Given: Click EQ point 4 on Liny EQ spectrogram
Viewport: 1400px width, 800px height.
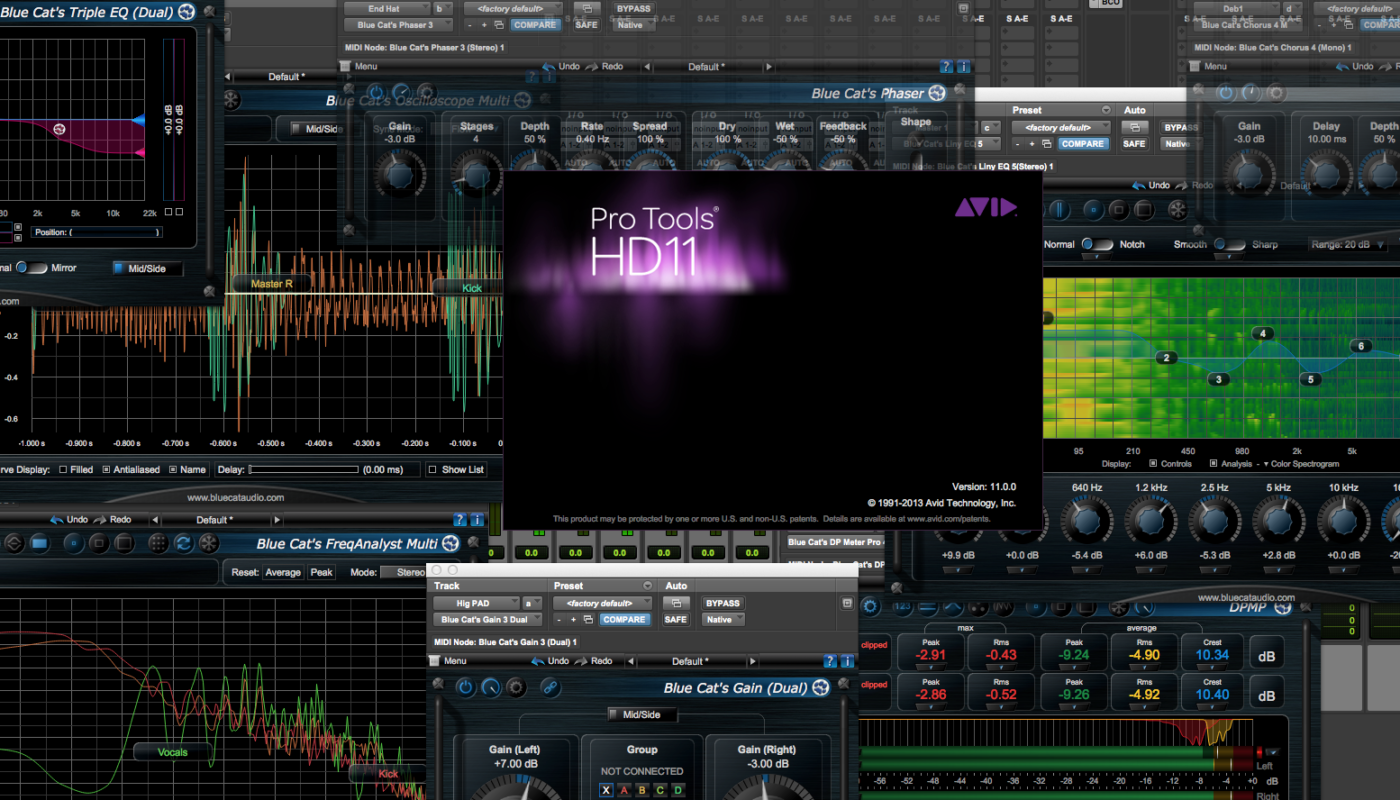Looking at the screenshot, I should [x=1263, y=334].
